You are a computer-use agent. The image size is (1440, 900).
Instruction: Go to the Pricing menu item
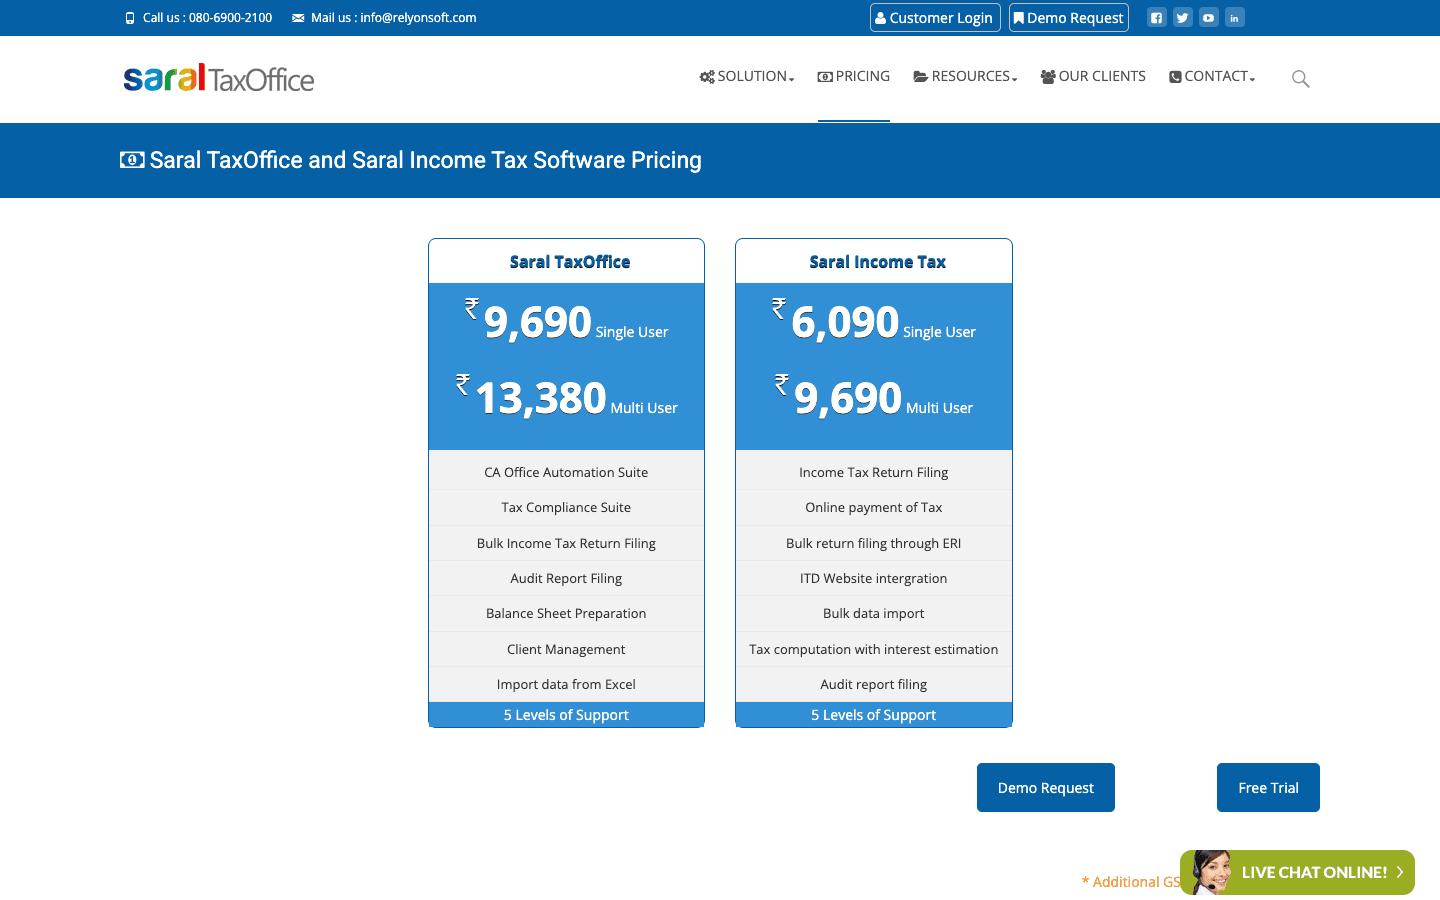854,77
